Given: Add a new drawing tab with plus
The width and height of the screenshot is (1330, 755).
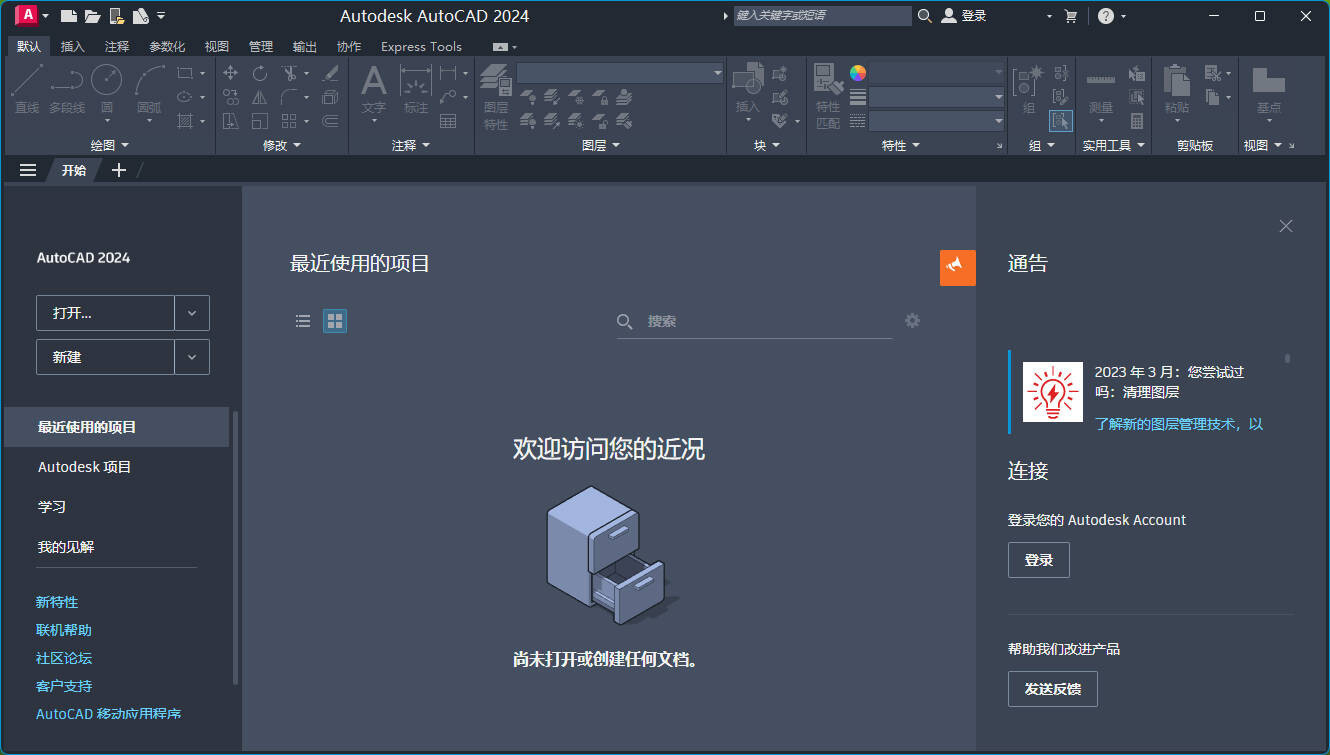Looking at the screenshot, I should click(x=119, y=170).
